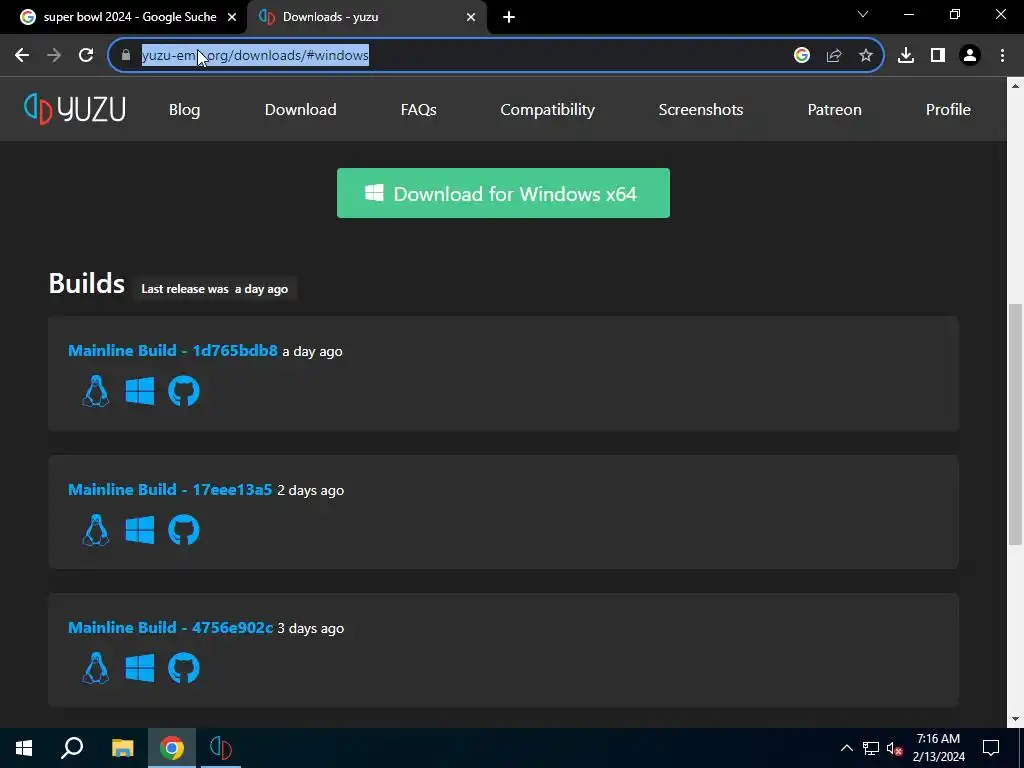Reload the current page
Viewport: 1024px width, 768px height.
(86, 56)
